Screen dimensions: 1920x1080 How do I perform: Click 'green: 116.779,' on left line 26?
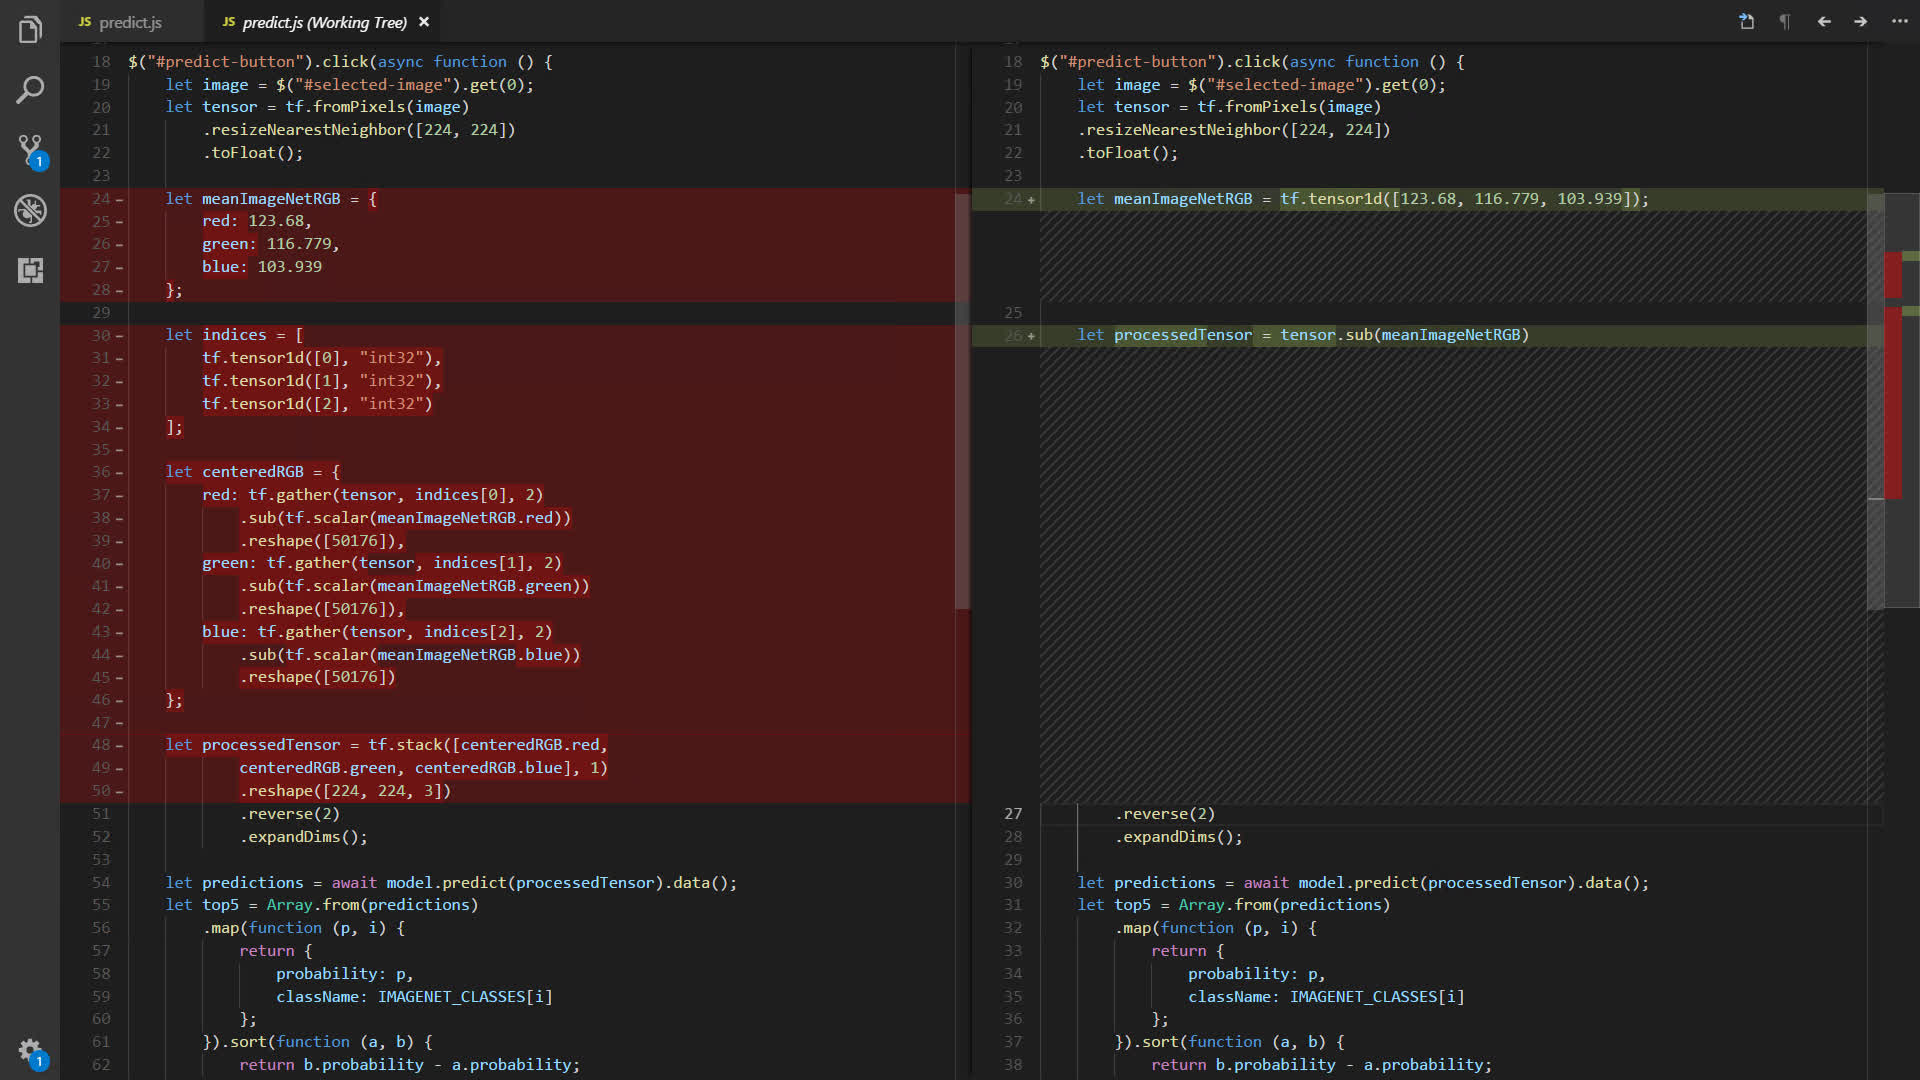click(271, 244)
